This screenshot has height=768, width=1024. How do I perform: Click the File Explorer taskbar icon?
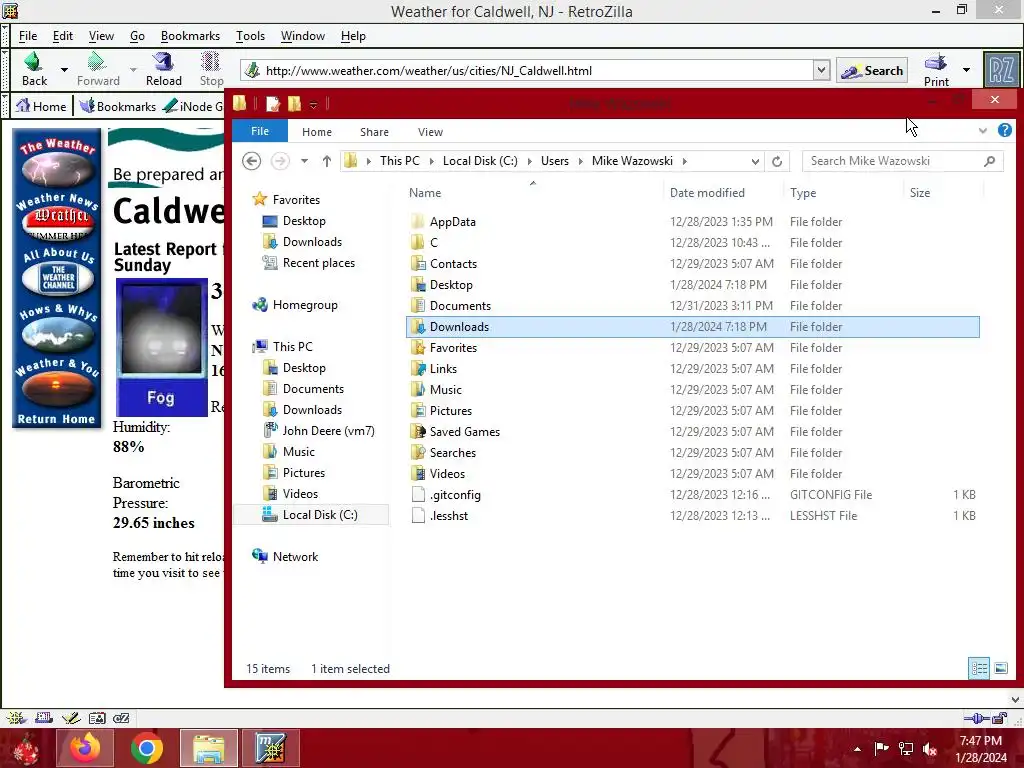point(208,748)
